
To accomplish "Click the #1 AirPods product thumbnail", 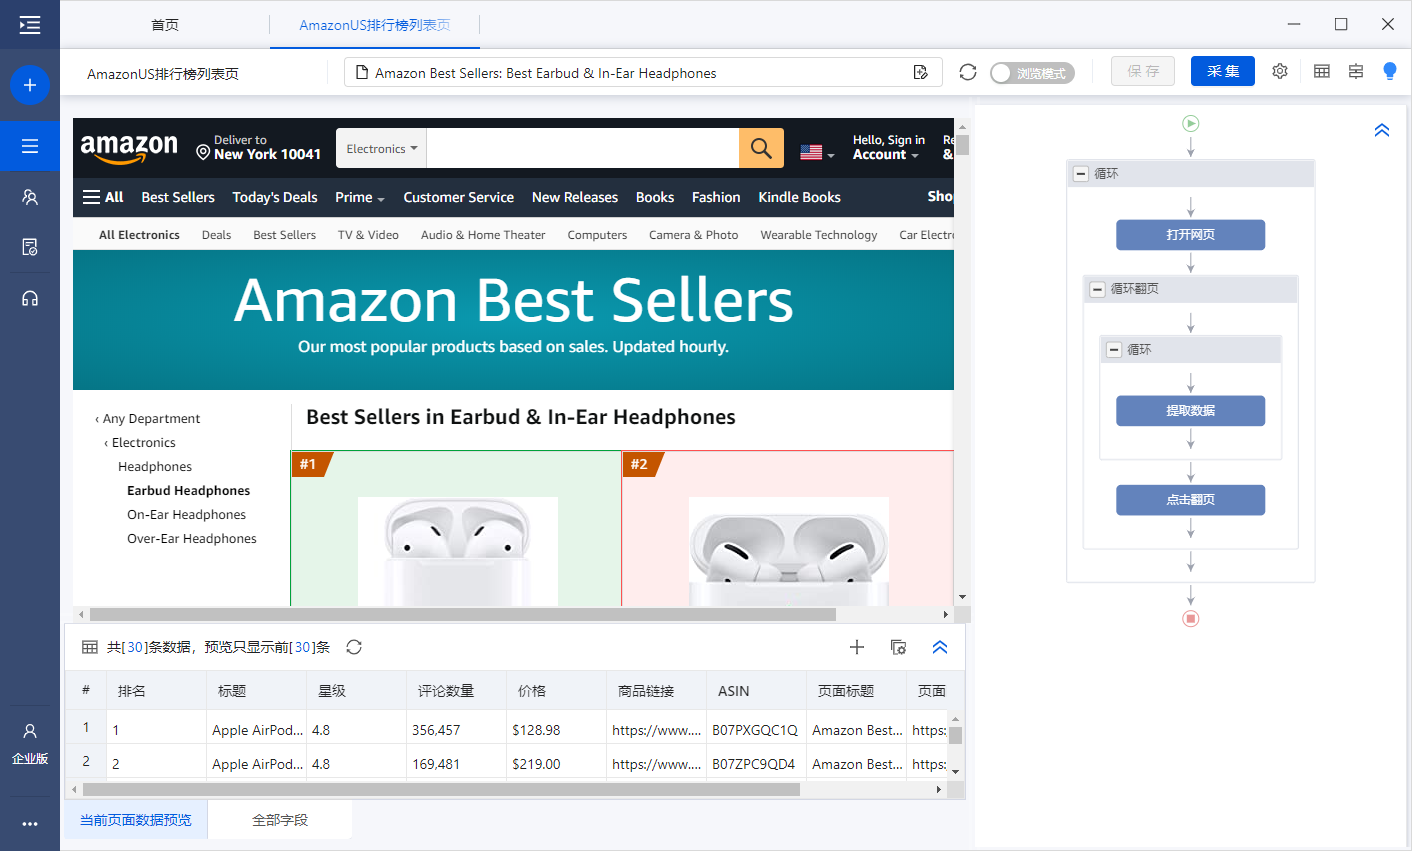I will click(458, 551).
